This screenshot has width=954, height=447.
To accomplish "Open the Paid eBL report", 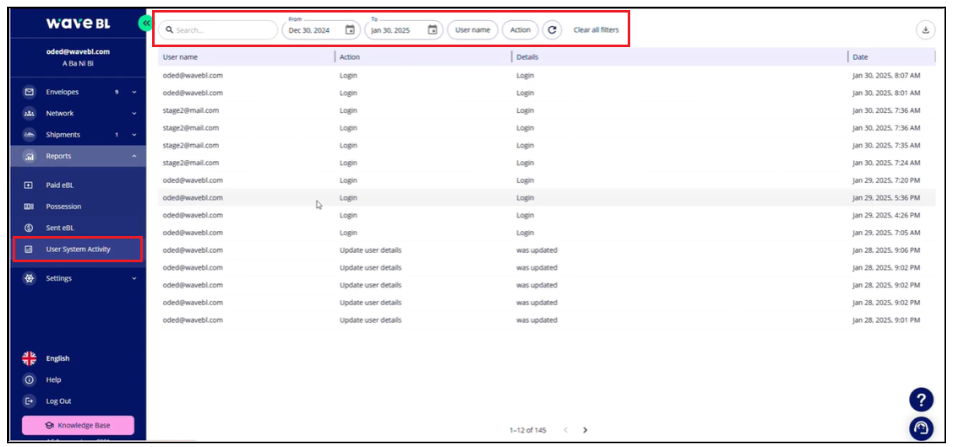I will (60, 185).
